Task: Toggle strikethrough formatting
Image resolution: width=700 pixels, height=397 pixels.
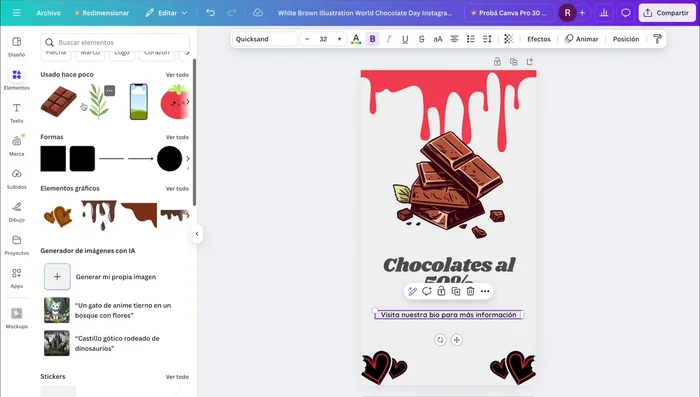Action: pyautogui.click(x=421, y=39)
